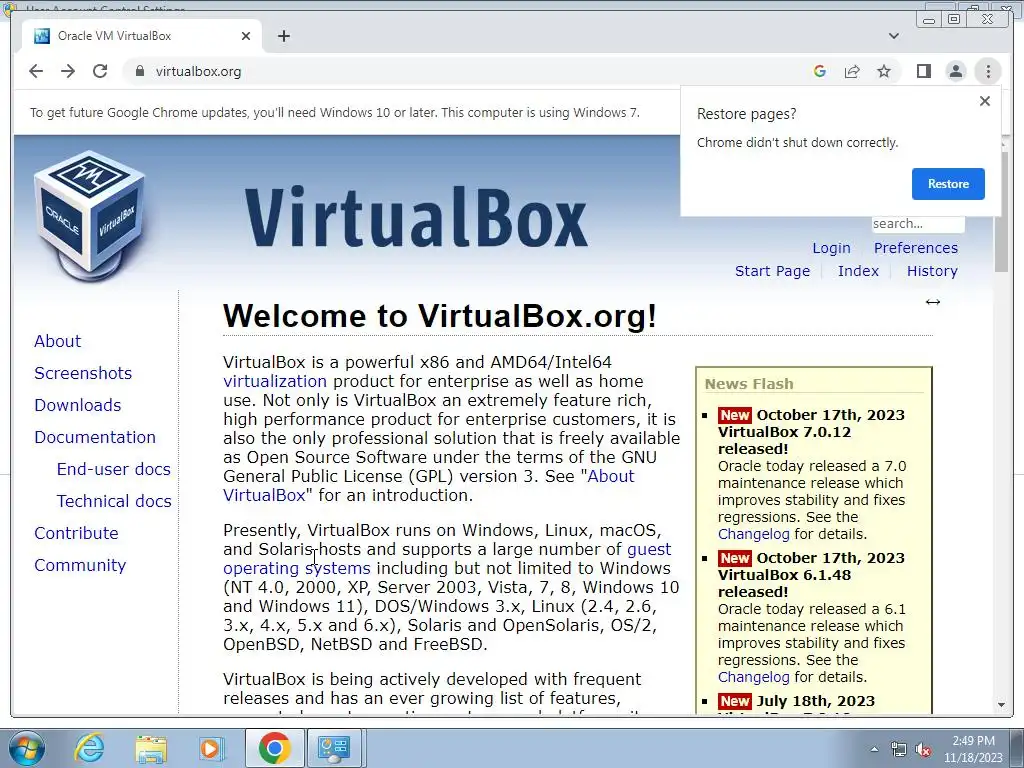Open the Control Panel taskbar item
The image size is (1024, 768).
coord(334,748)
